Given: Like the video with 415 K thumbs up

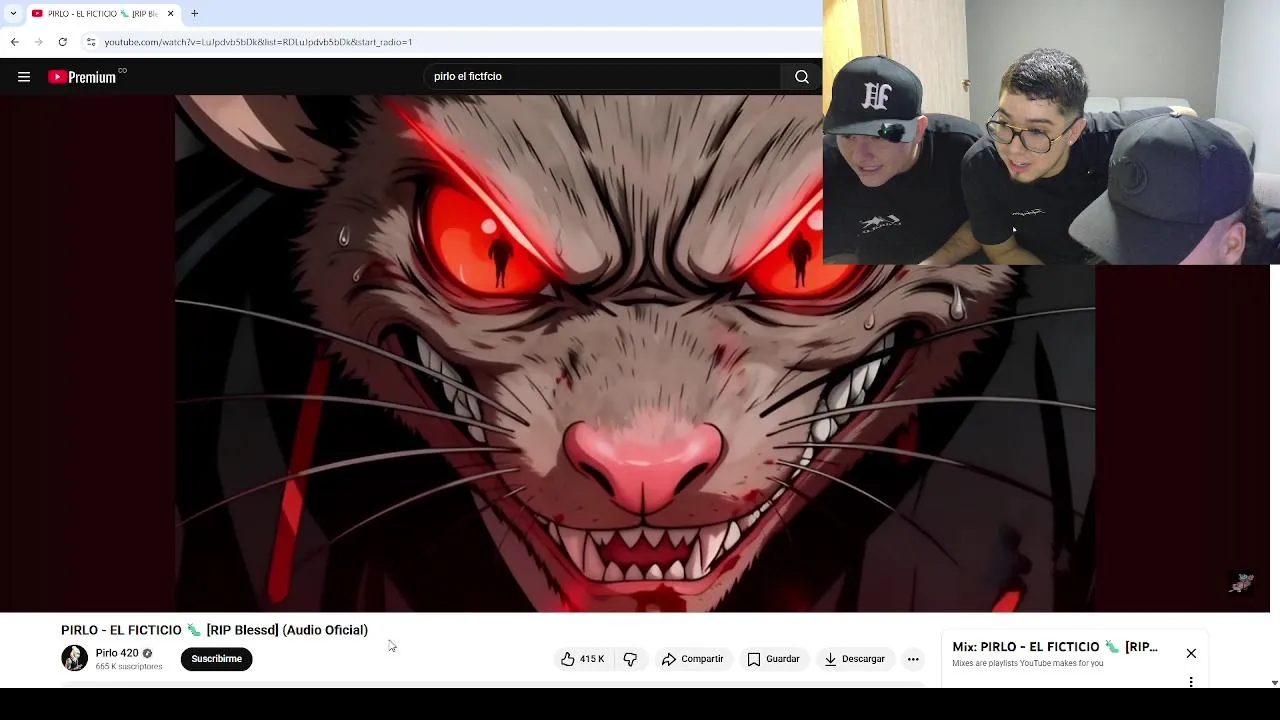Looking at the screenshot, I should pyautogui.click(x=582, y=659).
